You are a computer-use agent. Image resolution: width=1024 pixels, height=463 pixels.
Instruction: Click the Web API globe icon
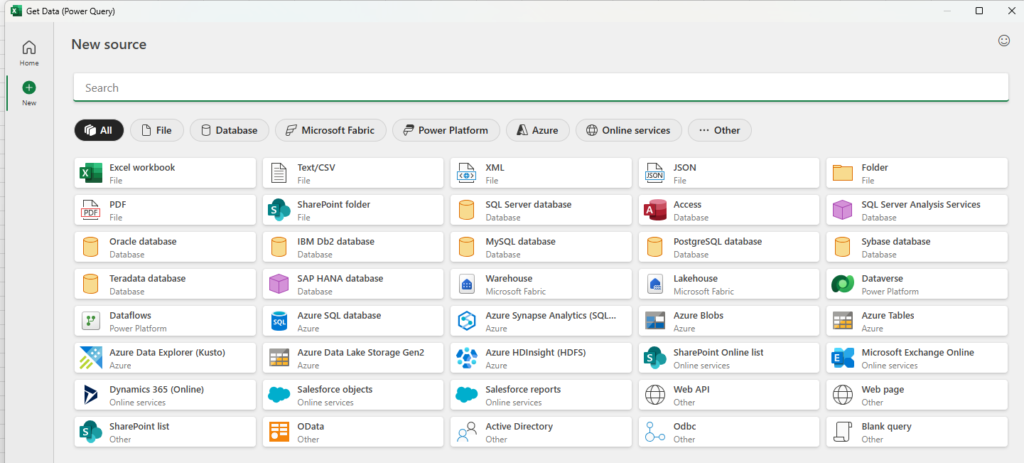coord(654,395)
